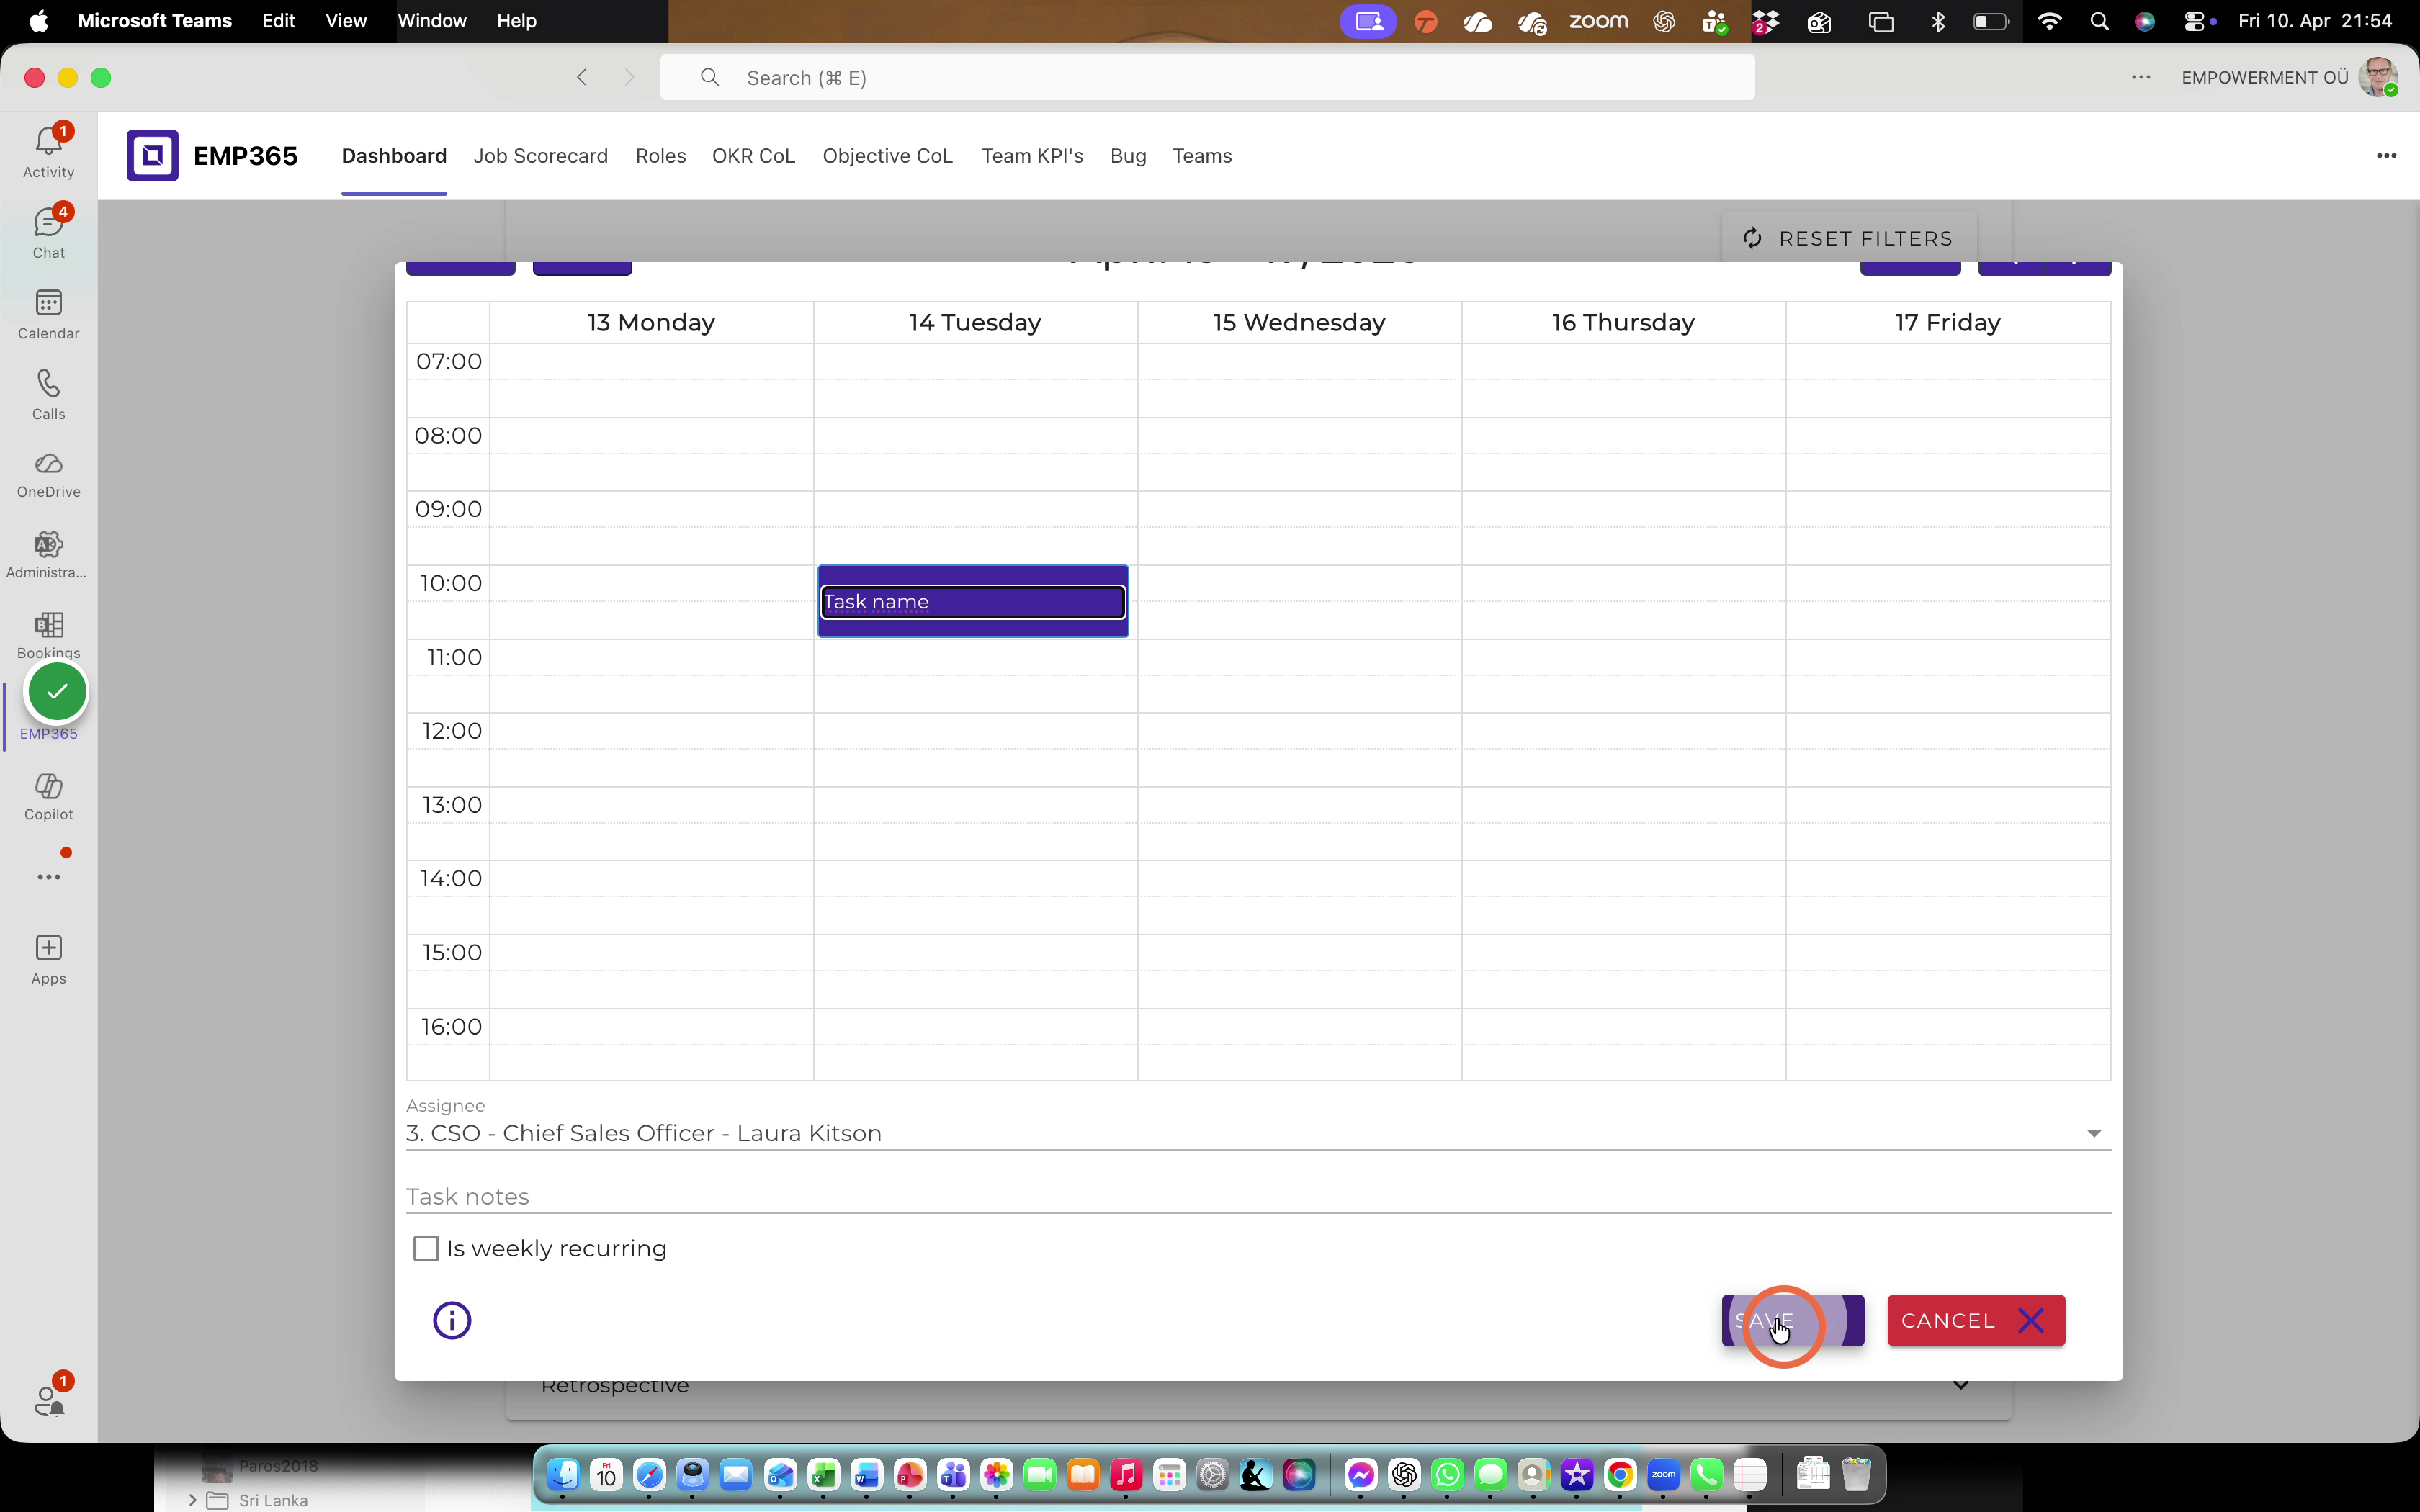Go forward with the right arrow
The image size is (2420, 1512).
pos(629,77)
